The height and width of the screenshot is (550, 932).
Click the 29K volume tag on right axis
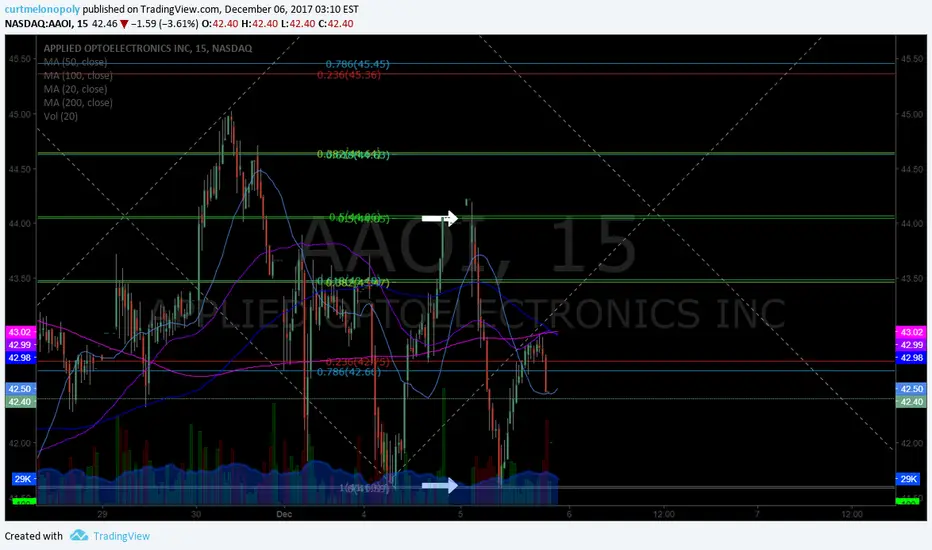[909, 479]
